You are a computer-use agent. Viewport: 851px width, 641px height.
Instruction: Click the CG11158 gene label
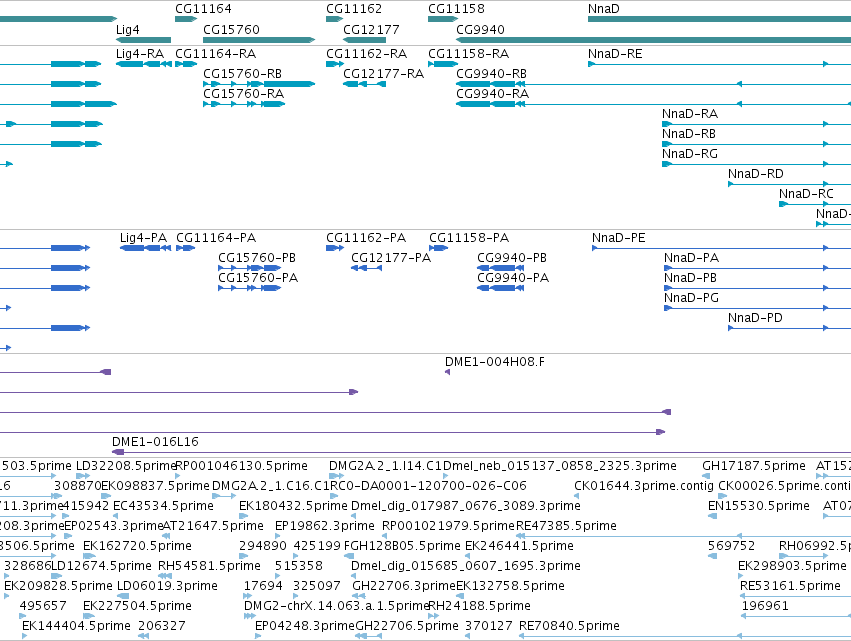pos(456,9)
